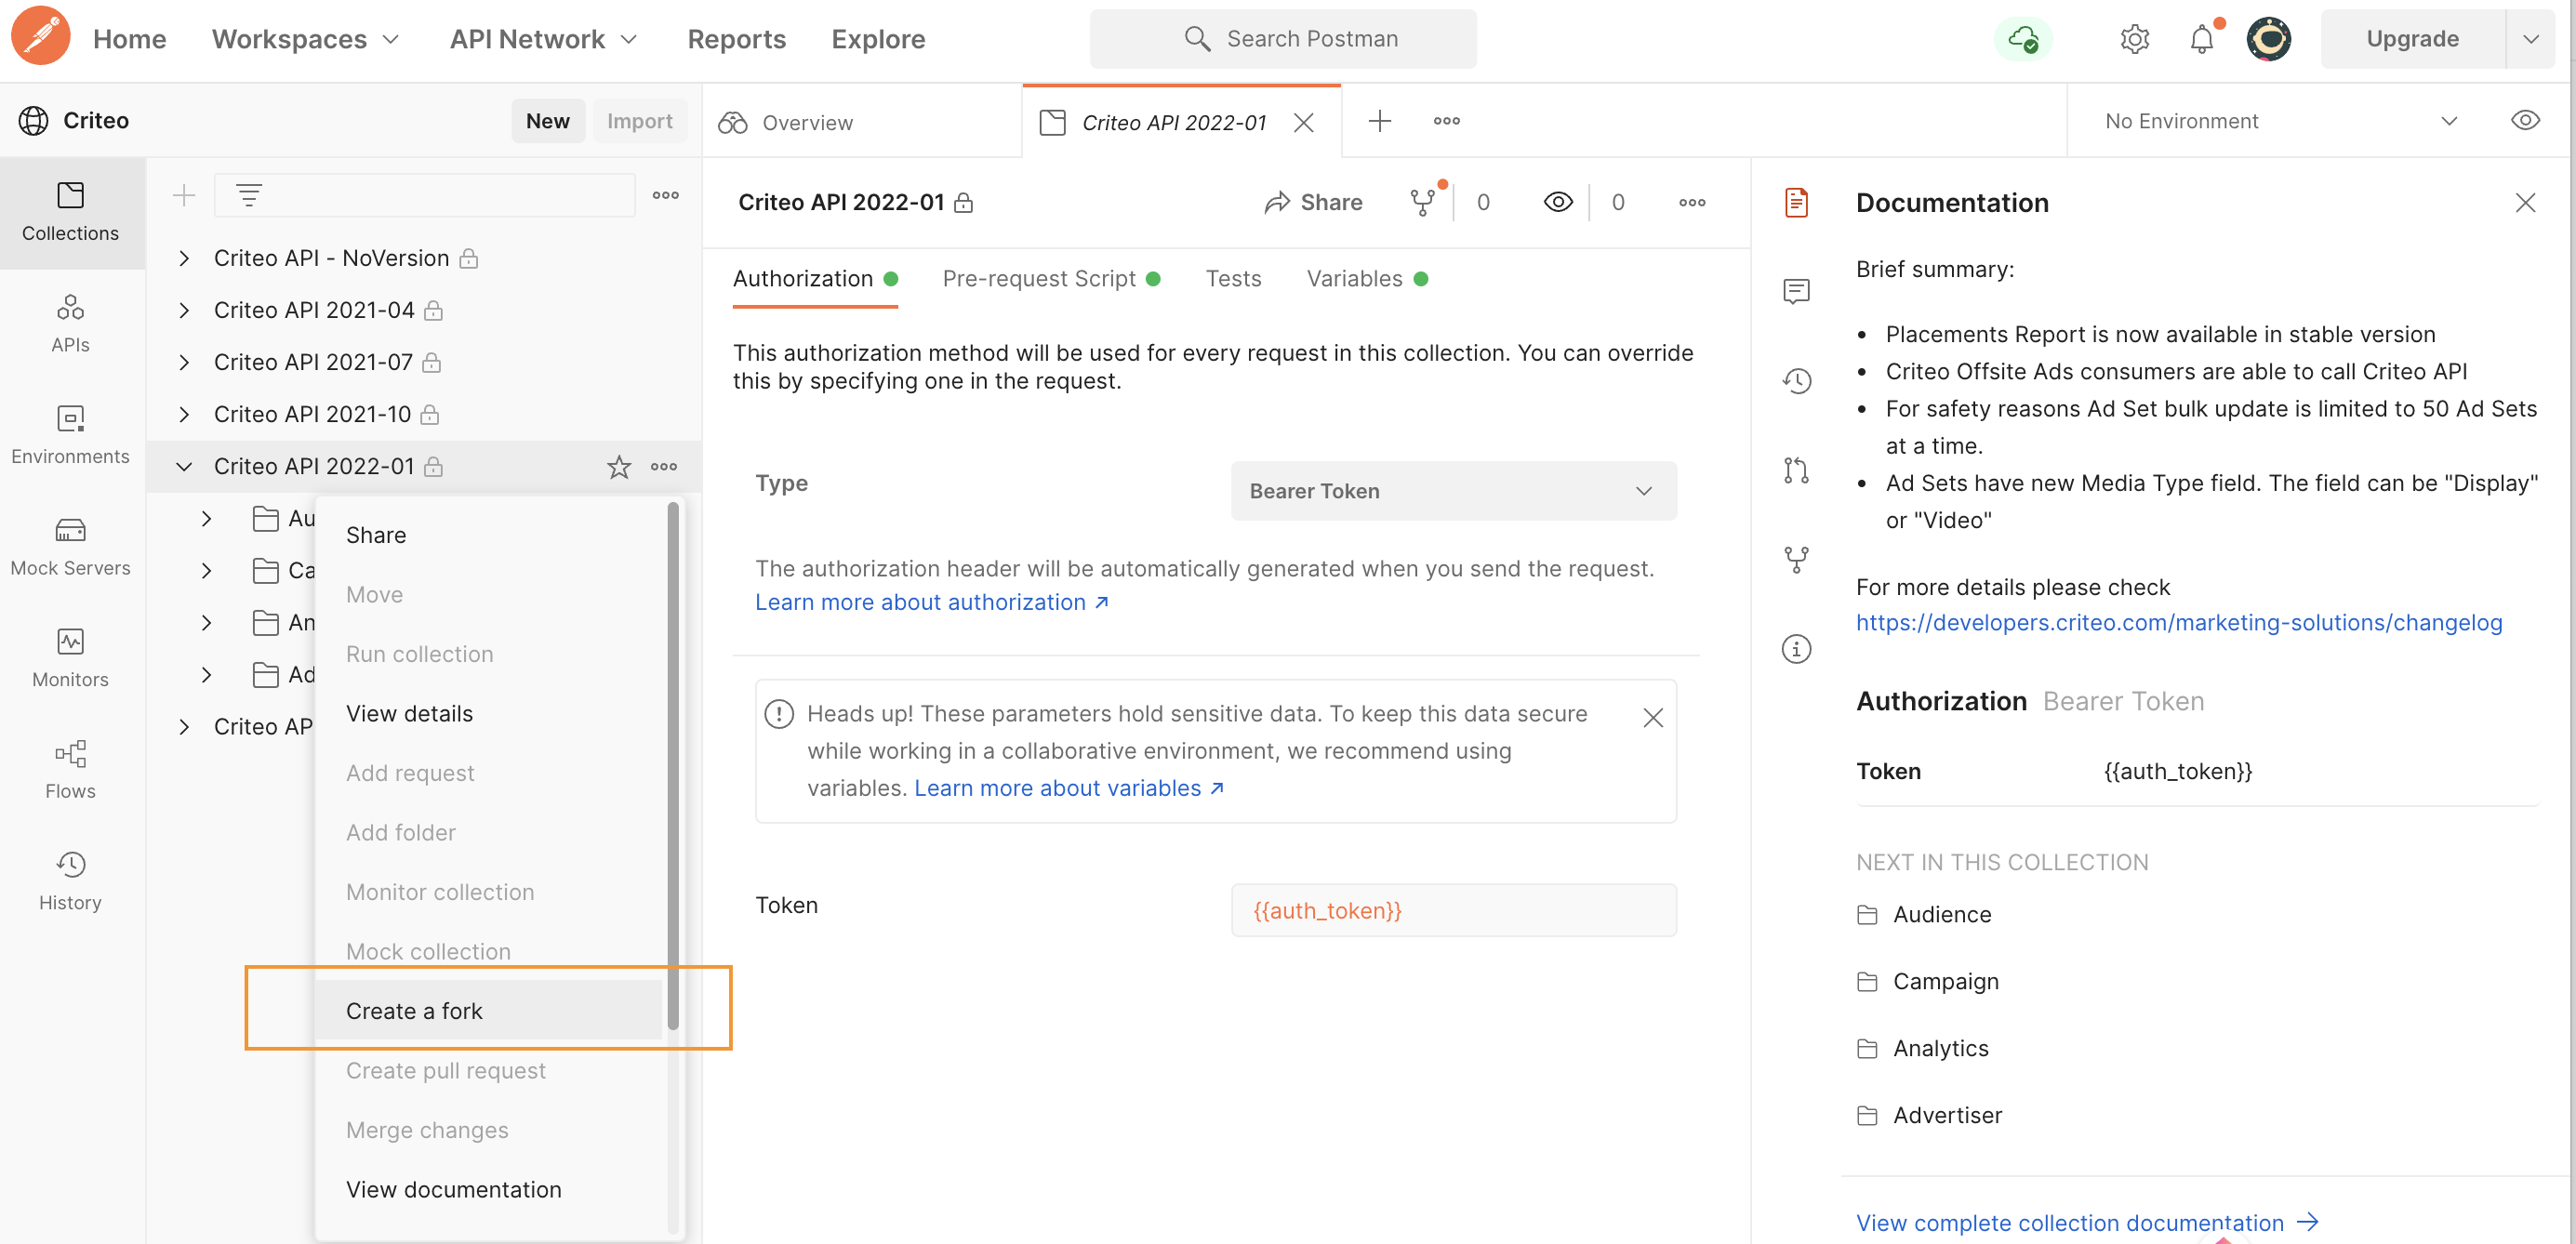Click the Postman logo icon

[40, 37]
